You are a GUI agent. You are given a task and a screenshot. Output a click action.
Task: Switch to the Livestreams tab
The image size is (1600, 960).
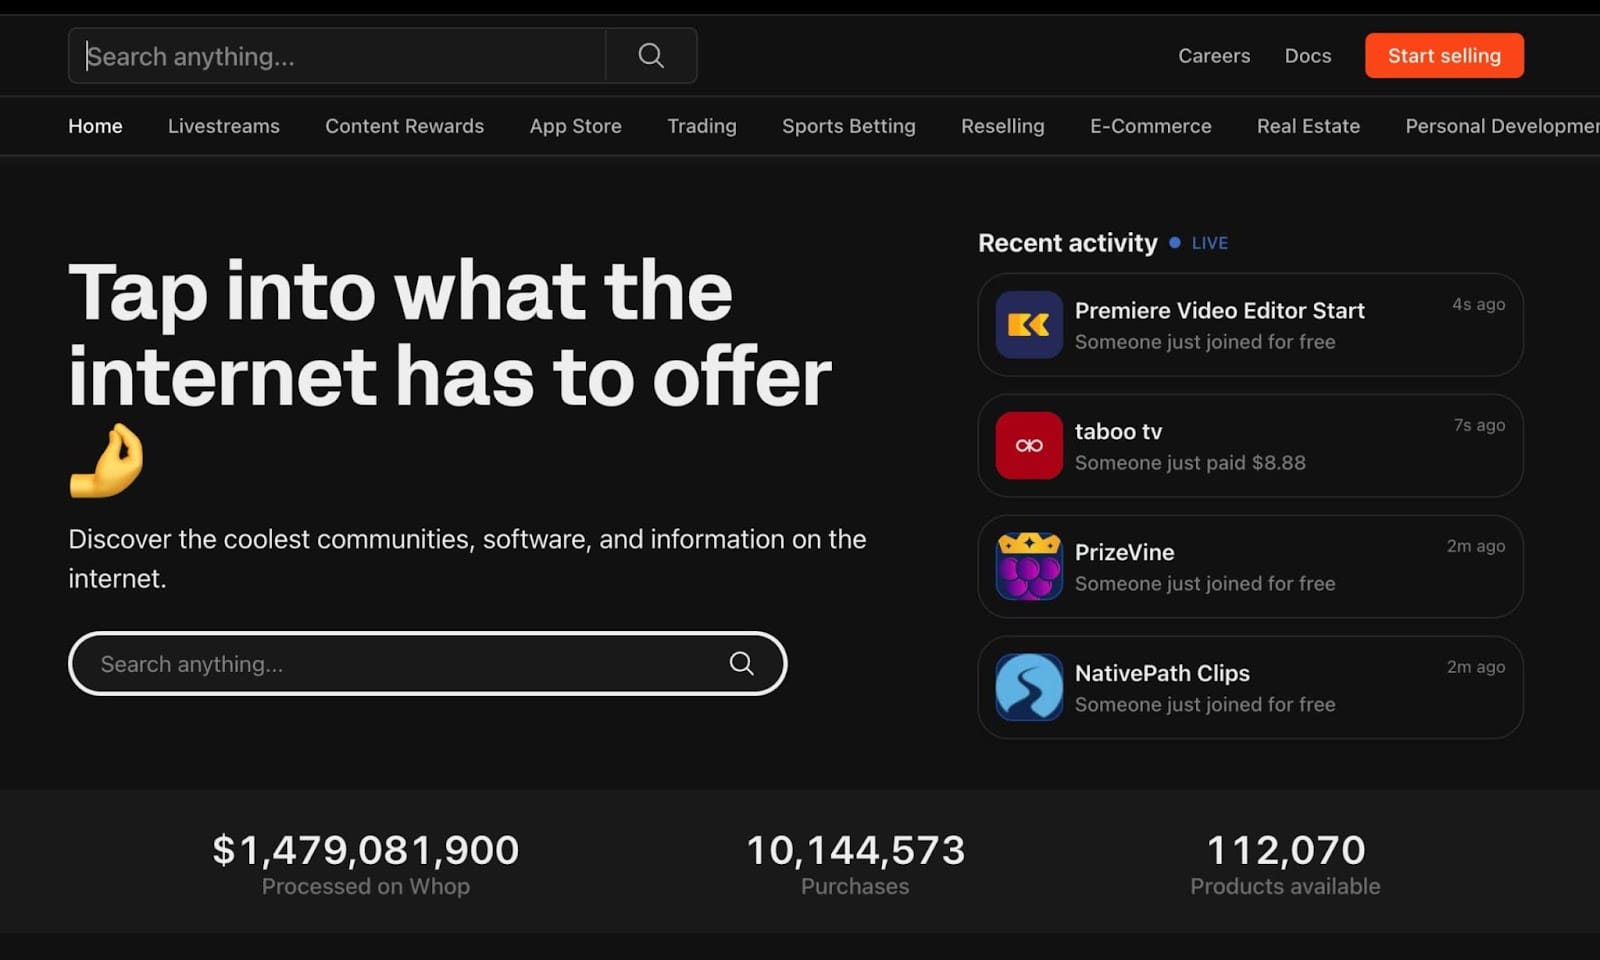[223, 126]
